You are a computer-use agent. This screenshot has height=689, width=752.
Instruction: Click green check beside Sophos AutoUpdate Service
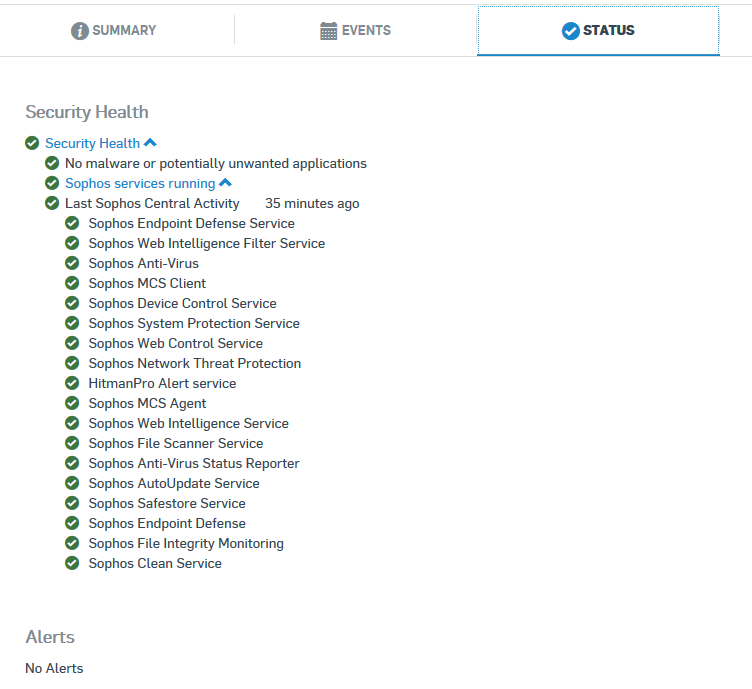tap(72, 483)
